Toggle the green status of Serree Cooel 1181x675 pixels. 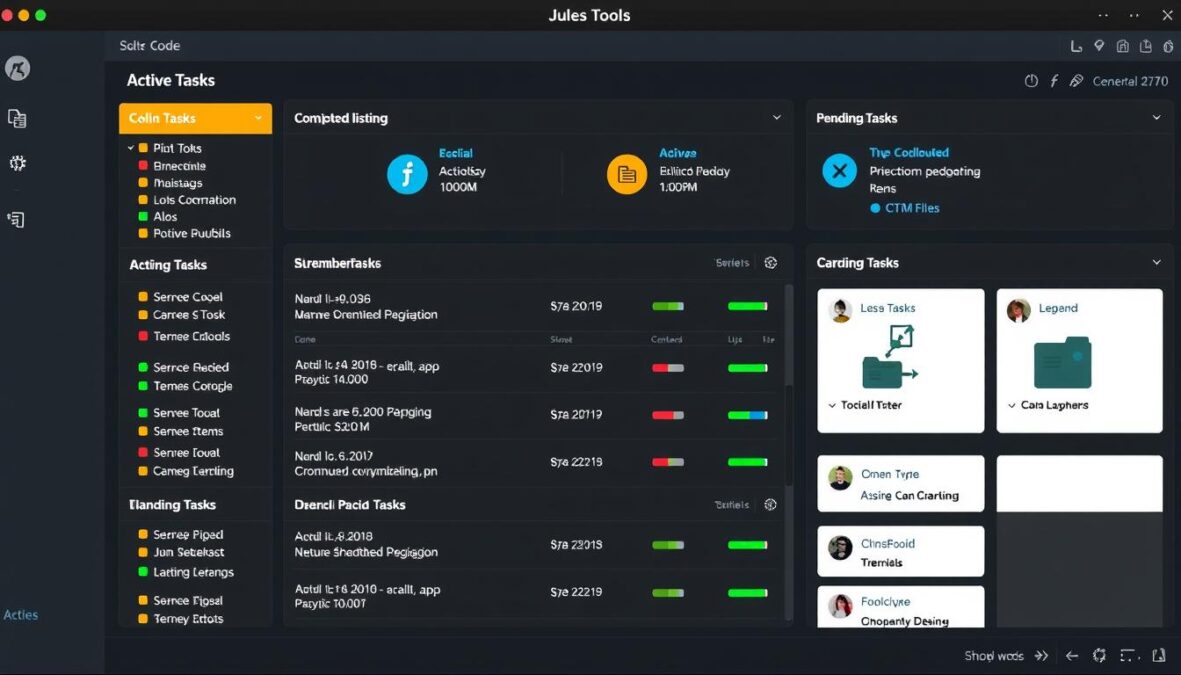143,296
